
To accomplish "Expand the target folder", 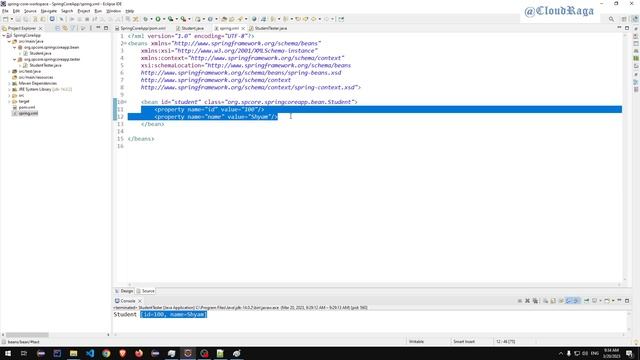I will point(9,101).
